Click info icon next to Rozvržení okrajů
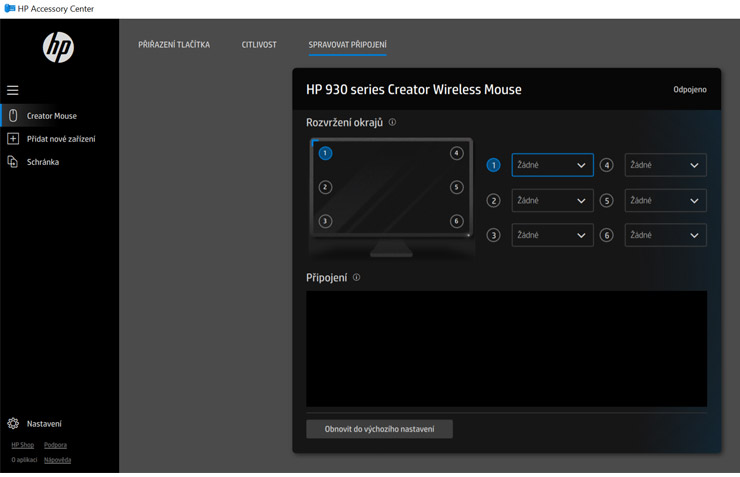740x477 pixels. point(392,122)
